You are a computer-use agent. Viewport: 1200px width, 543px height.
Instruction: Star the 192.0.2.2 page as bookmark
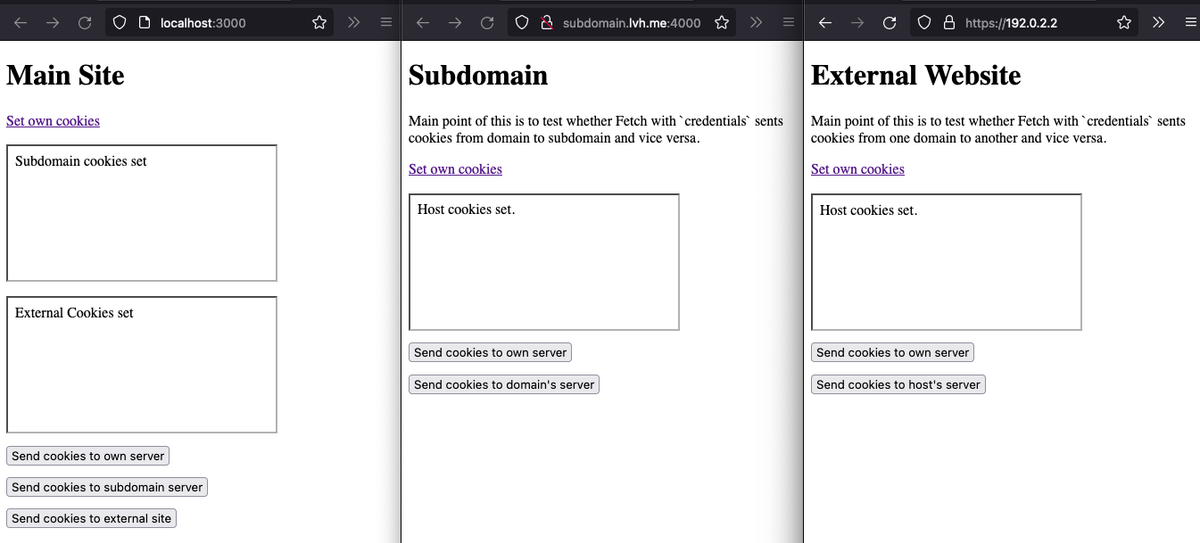click(1124, 22)
